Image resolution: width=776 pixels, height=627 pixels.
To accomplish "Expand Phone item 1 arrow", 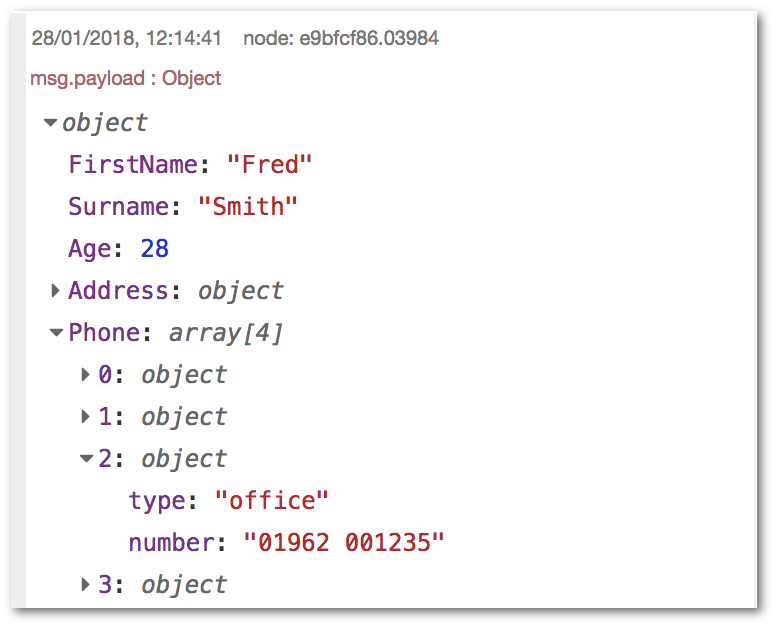I will (86, 417).
